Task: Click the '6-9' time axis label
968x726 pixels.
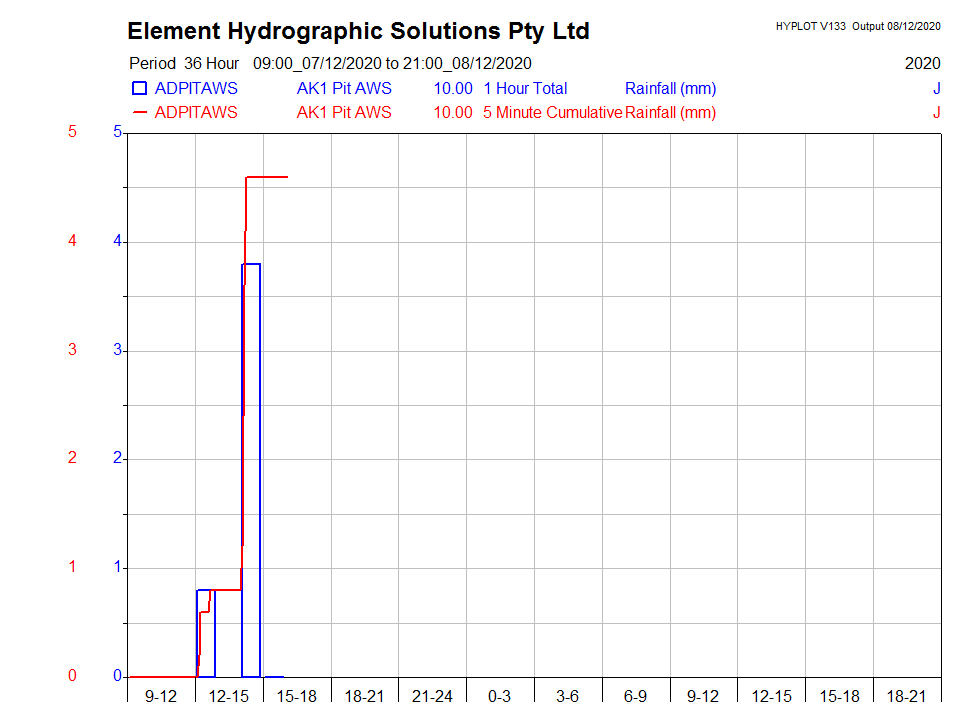Action: tap(635, 696)
